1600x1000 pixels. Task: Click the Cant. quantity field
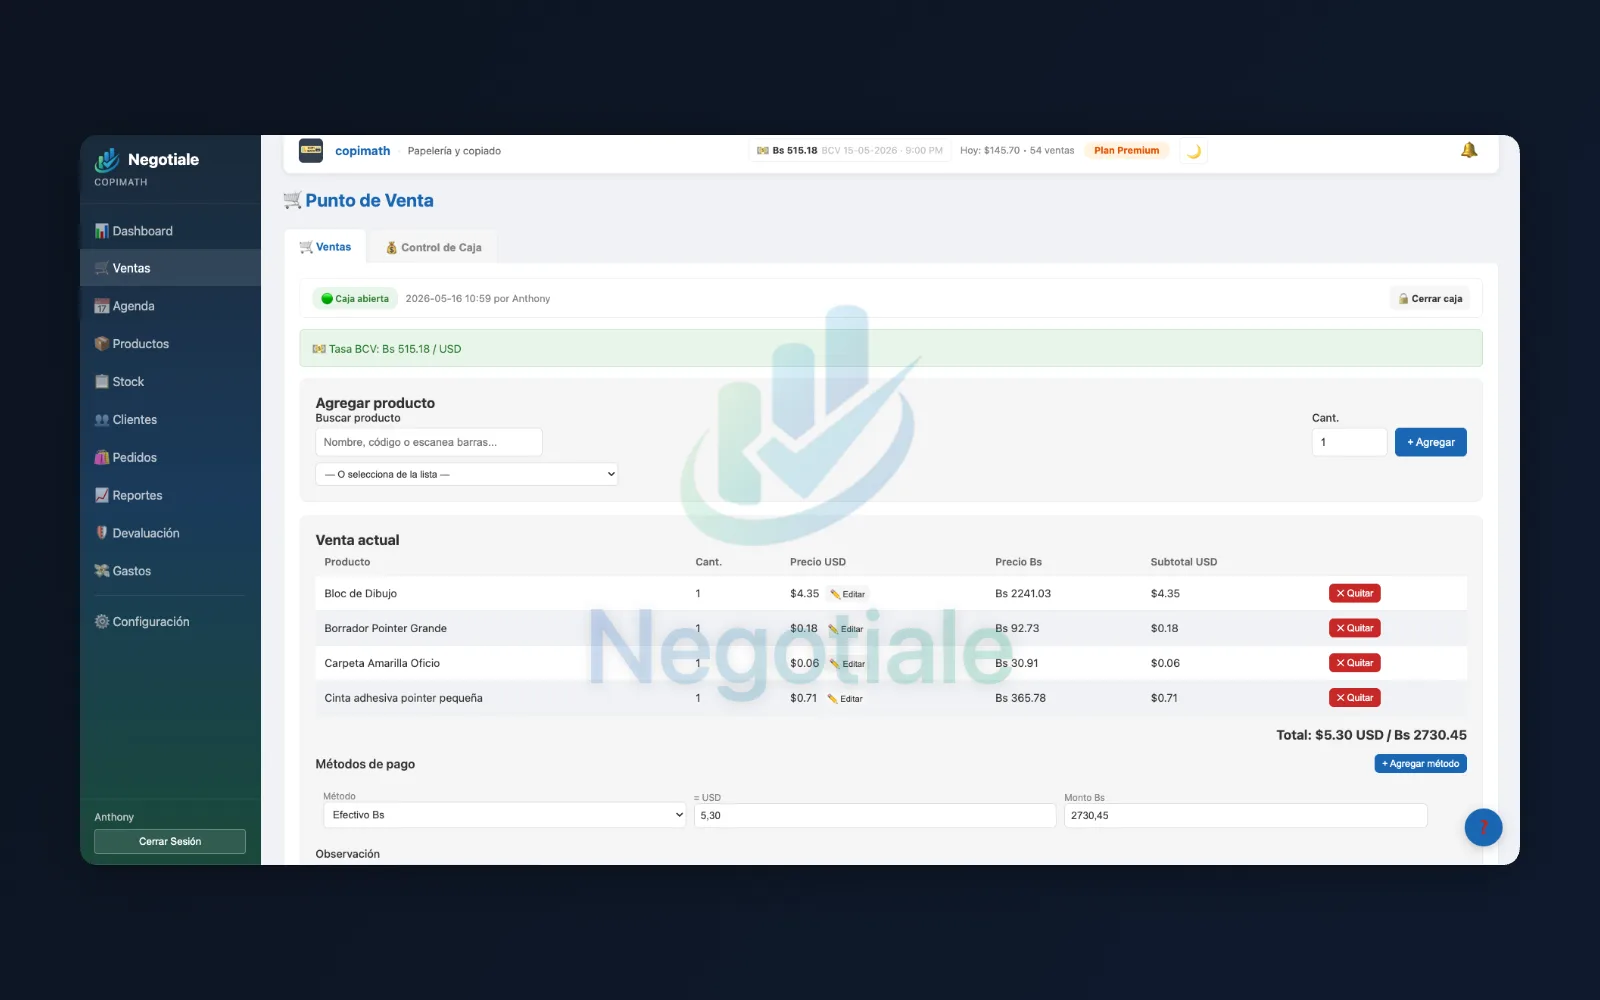coord(1349,442)
